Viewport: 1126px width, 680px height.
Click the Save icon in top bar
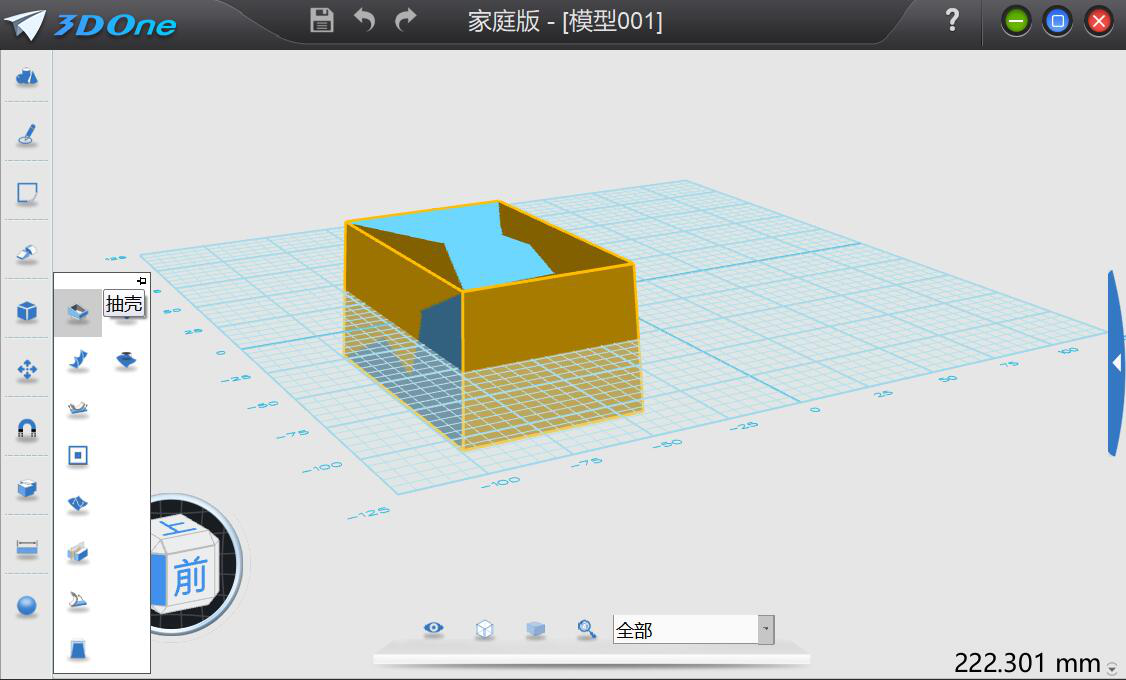click(x=320, y=20)
